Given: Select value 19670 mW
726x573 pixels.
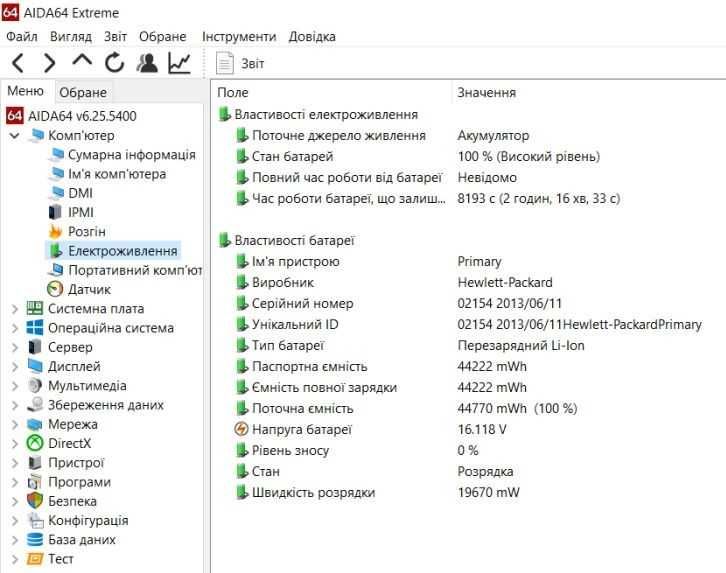Looking at the screenshot, I should pyautogui.click(x=488, y=492).
